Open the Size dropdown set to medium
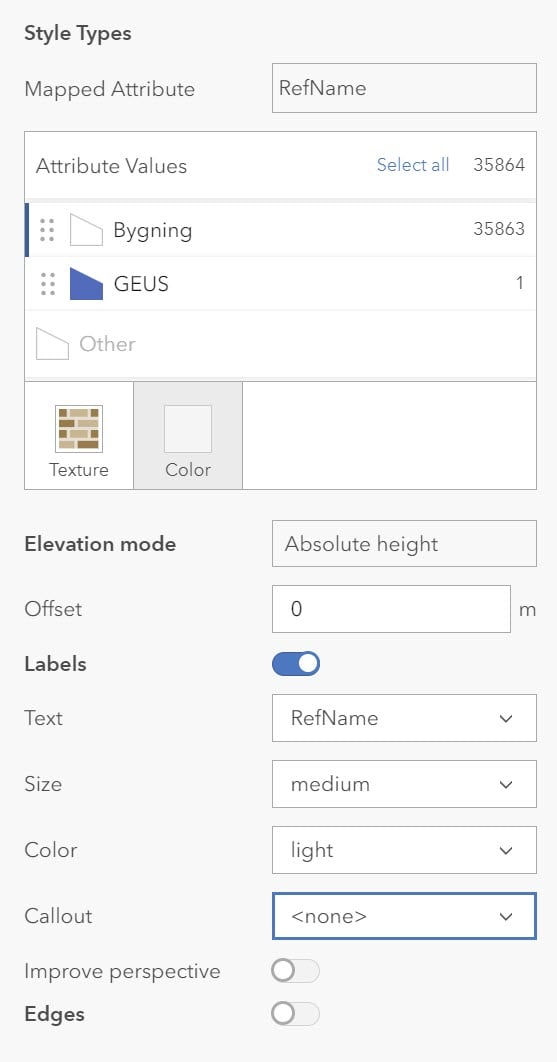 404,784
